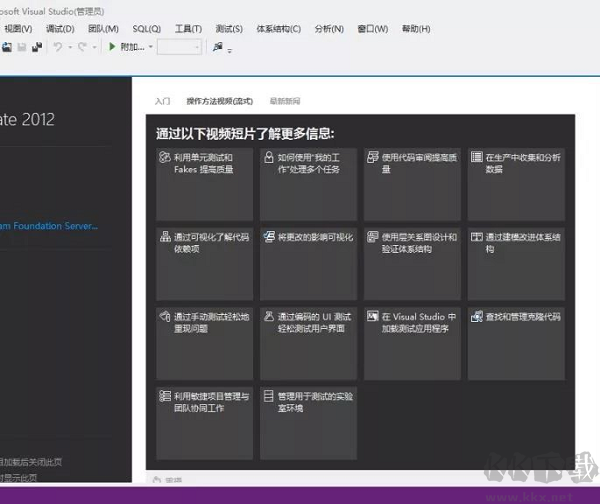Expand the Undo history dropdown arrow
The width and height of the screenshot is (600, 504).
point(69,47)
